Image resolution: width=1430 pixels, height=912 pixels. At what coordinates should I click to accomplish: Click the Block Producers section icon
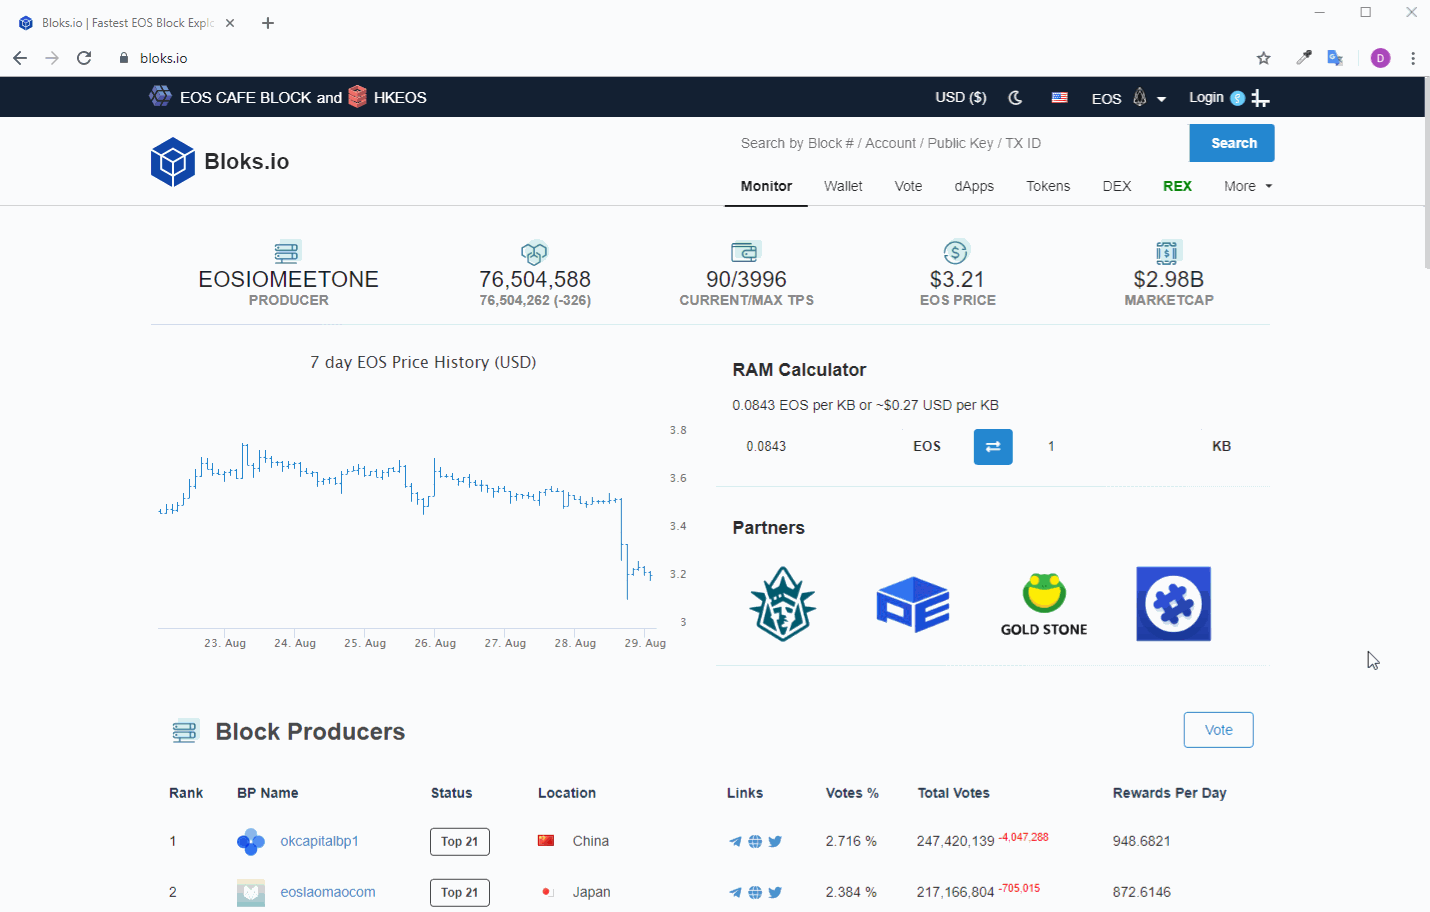point(185,732)
